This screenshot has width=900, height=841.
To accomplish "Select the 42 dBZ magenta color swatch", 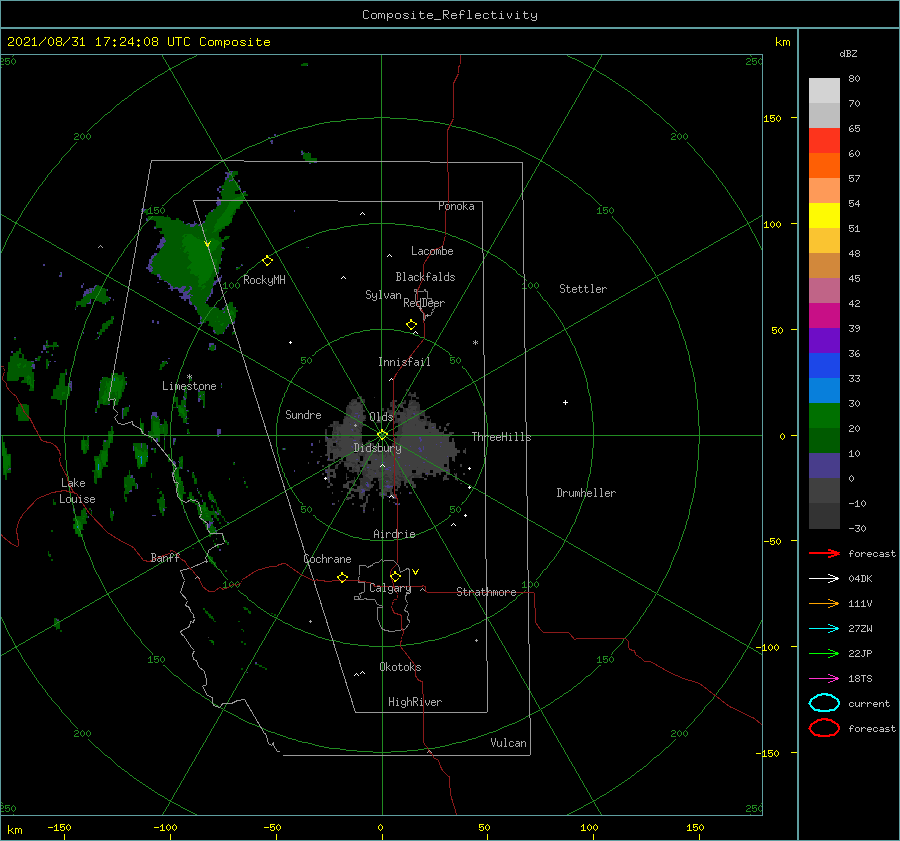I will pos(824,316).
